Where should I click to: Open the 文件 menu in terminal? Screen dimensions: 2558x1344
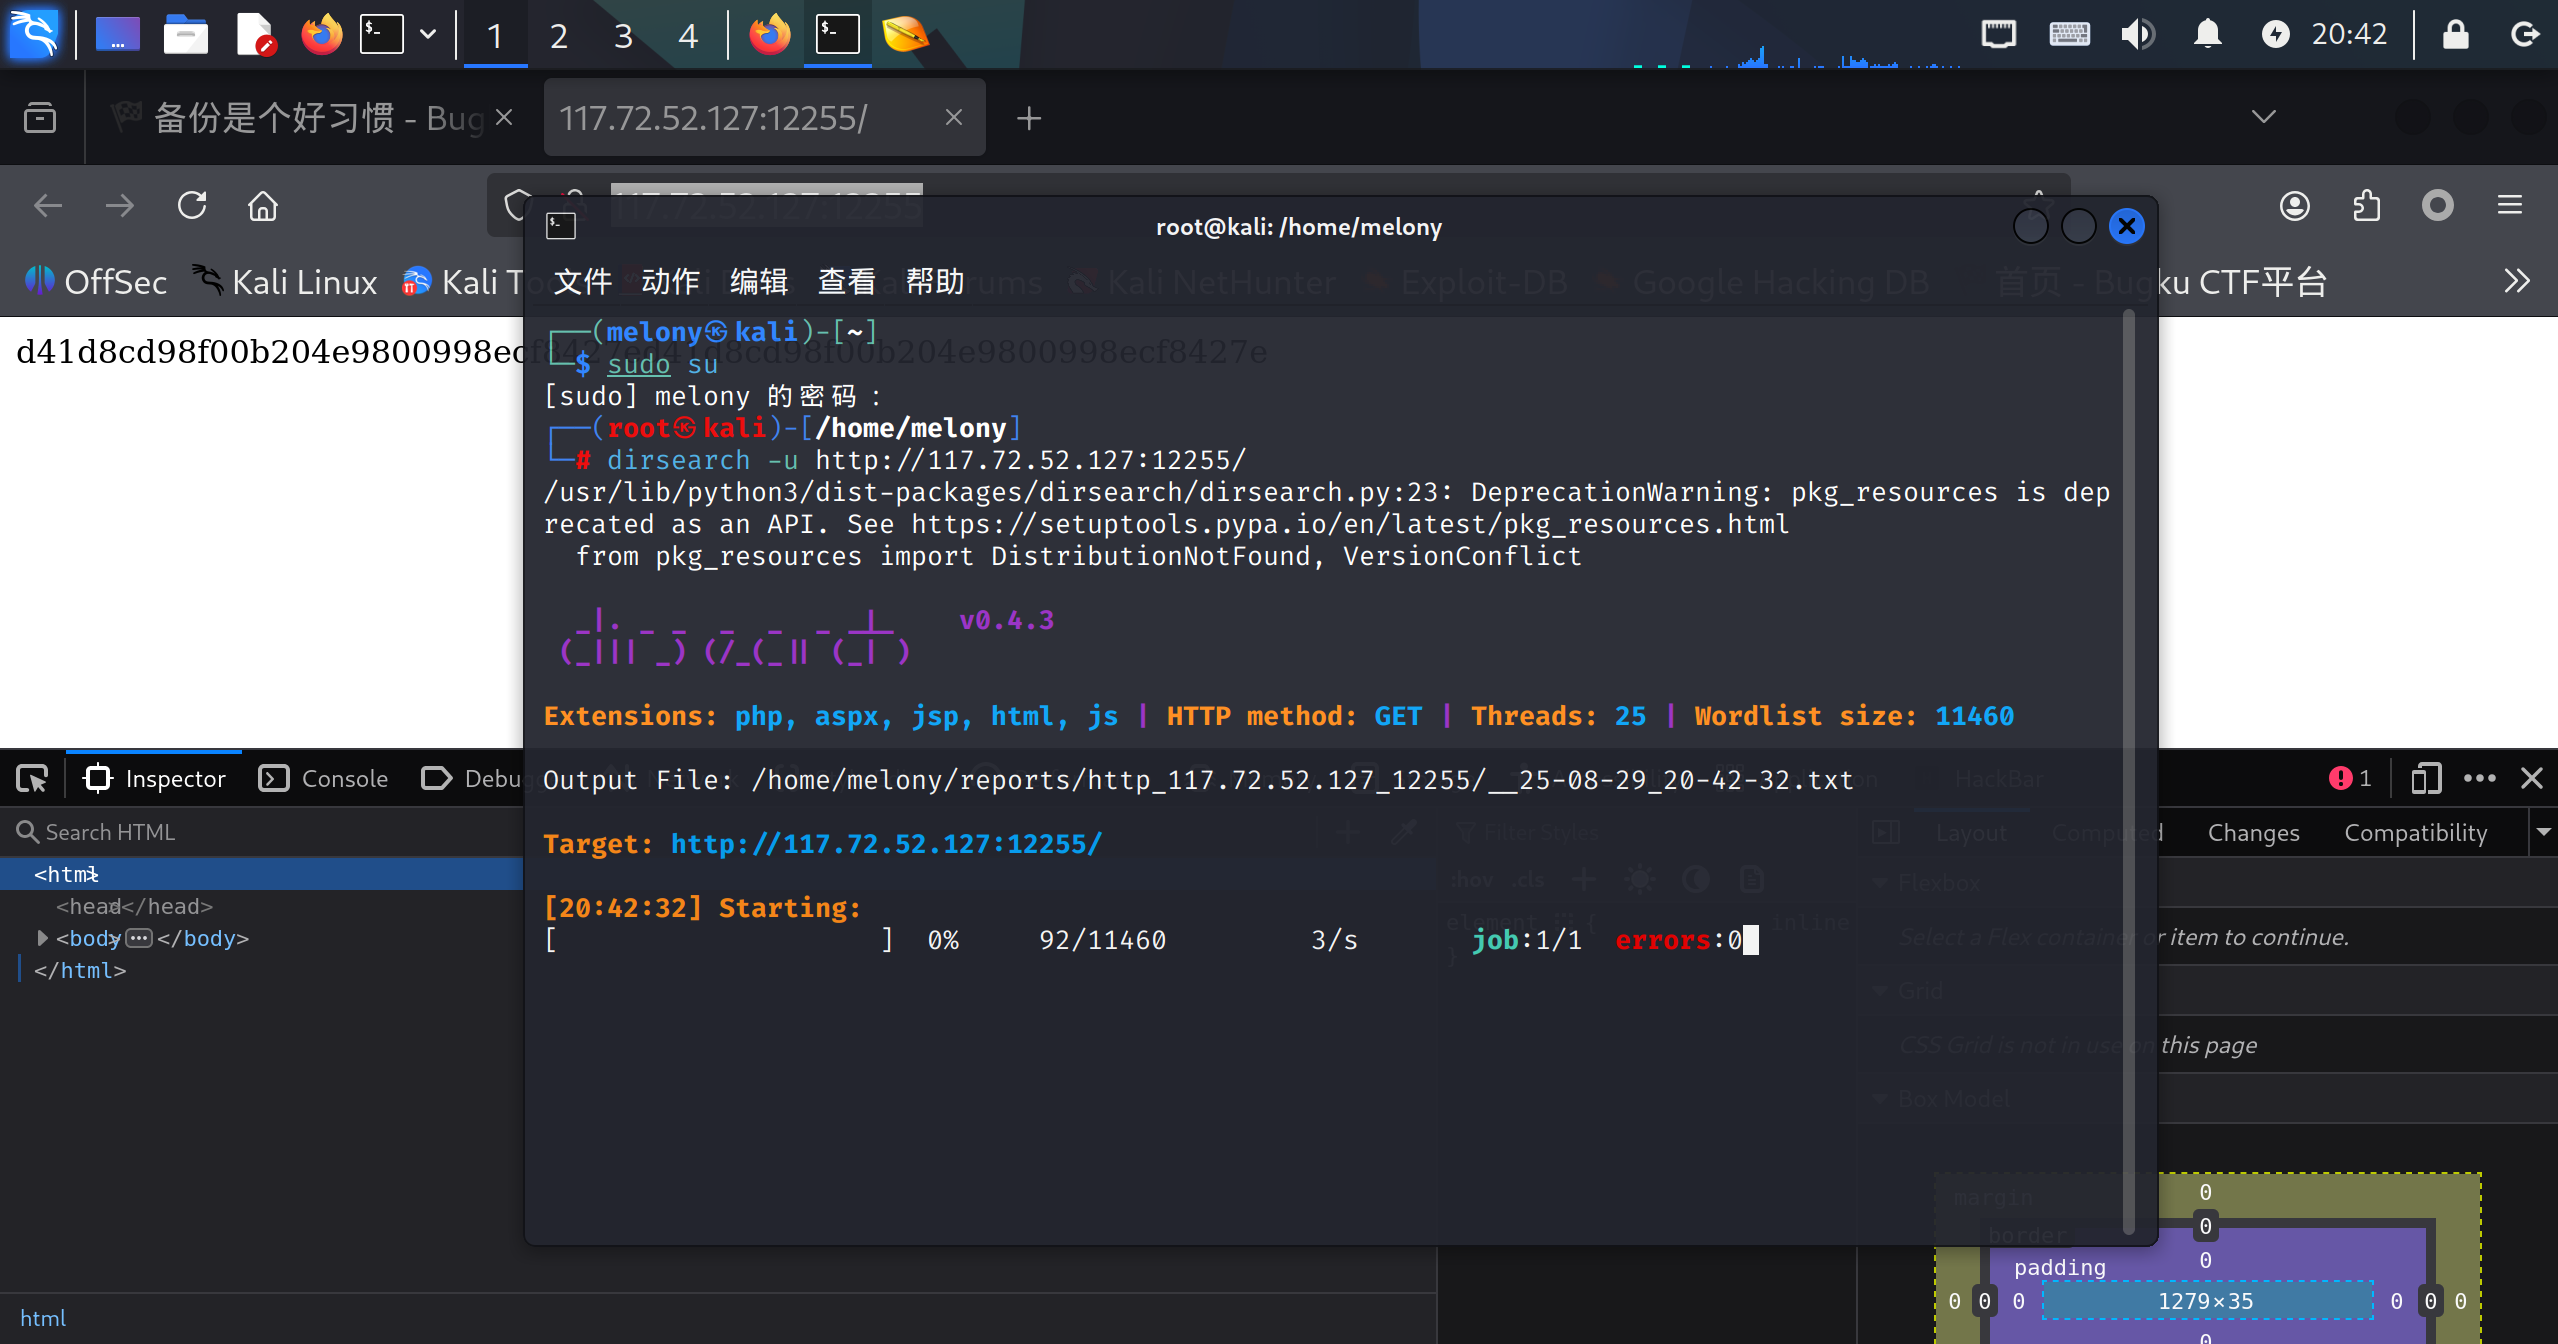coord(582,282)
